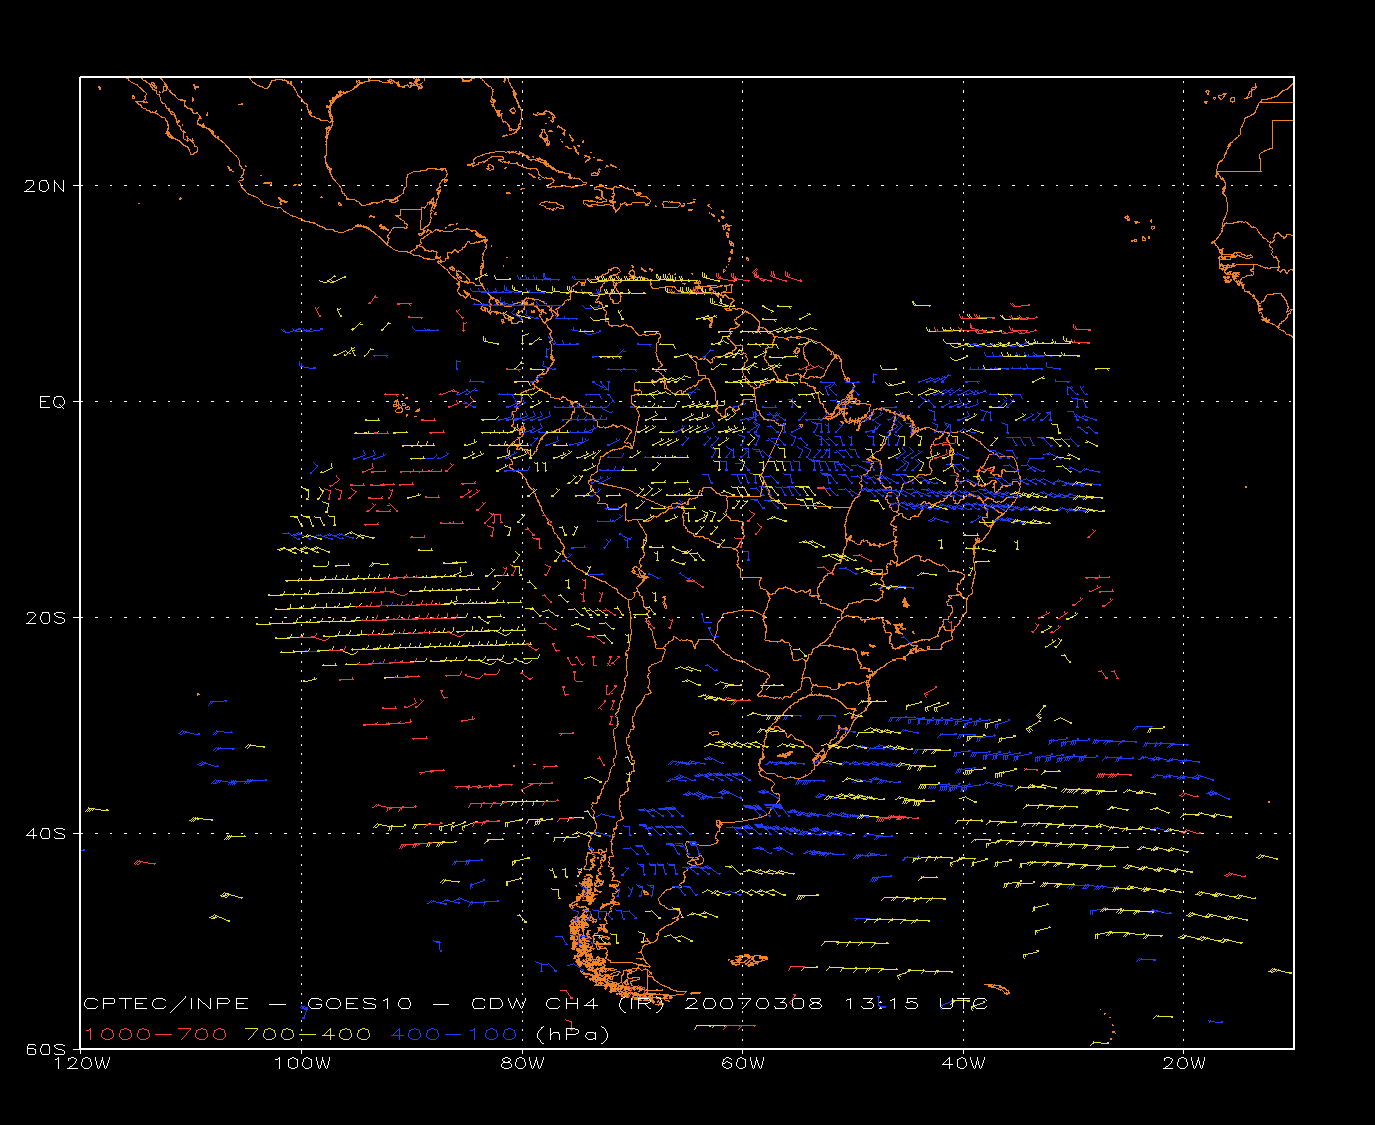Viewport: 1375px width, 1125px height.
Task: Click the EQ latitude label
Action: coord(52,402)
